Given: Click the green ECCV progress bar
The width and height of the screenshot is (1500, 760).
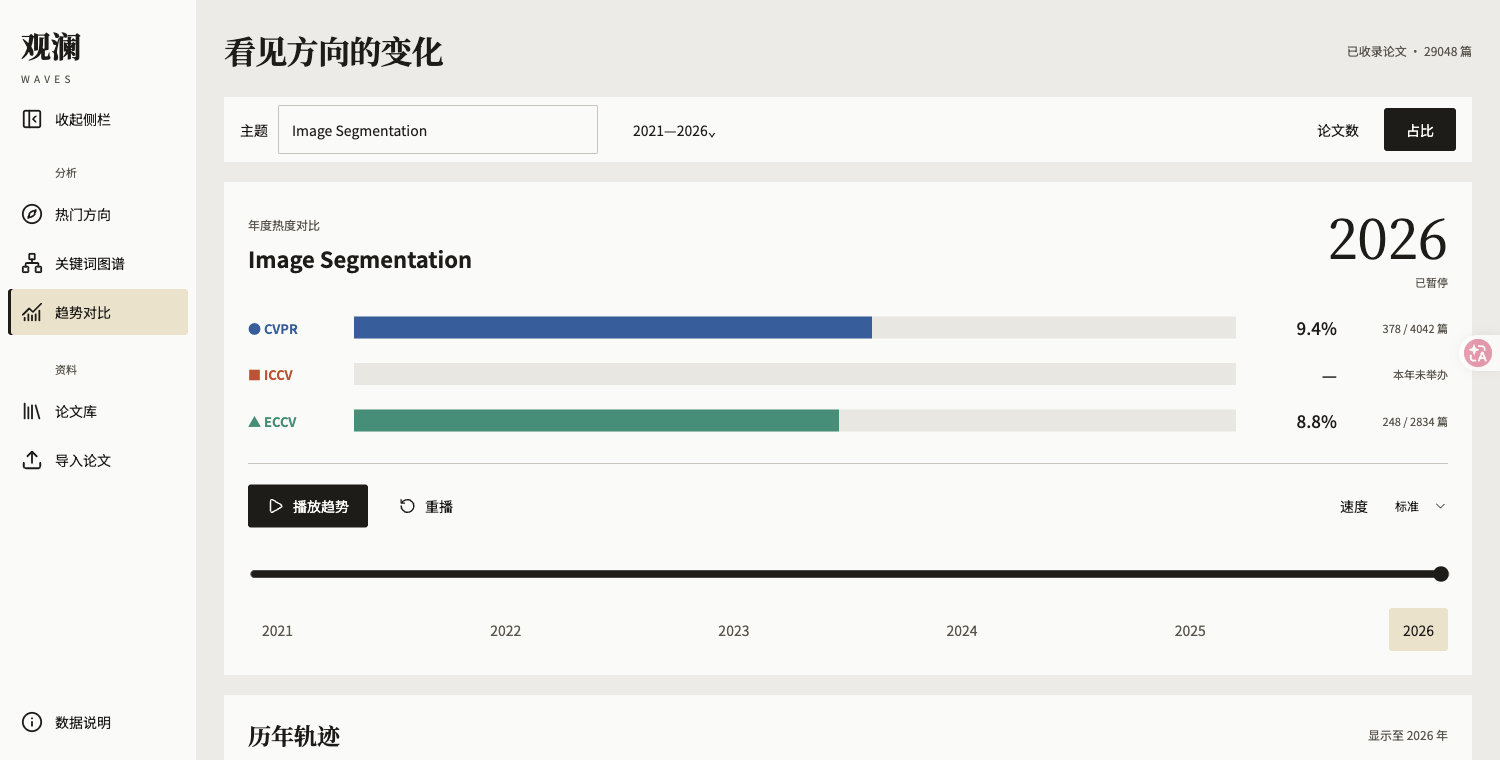Looking at the screenshot, I should coord(596,421).
